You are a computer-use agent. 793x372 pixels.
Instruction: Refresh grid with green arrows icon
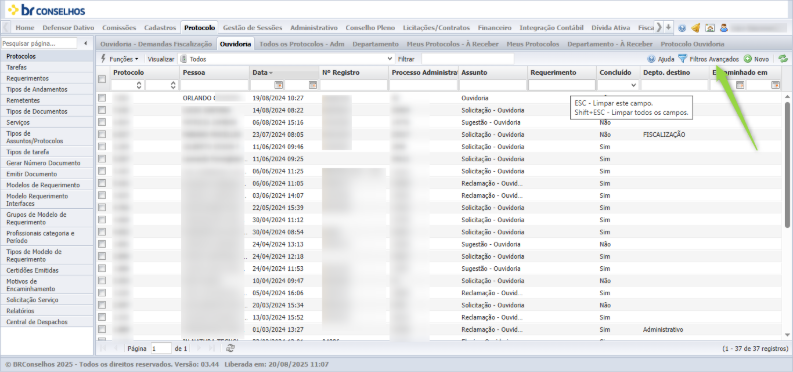783,59
